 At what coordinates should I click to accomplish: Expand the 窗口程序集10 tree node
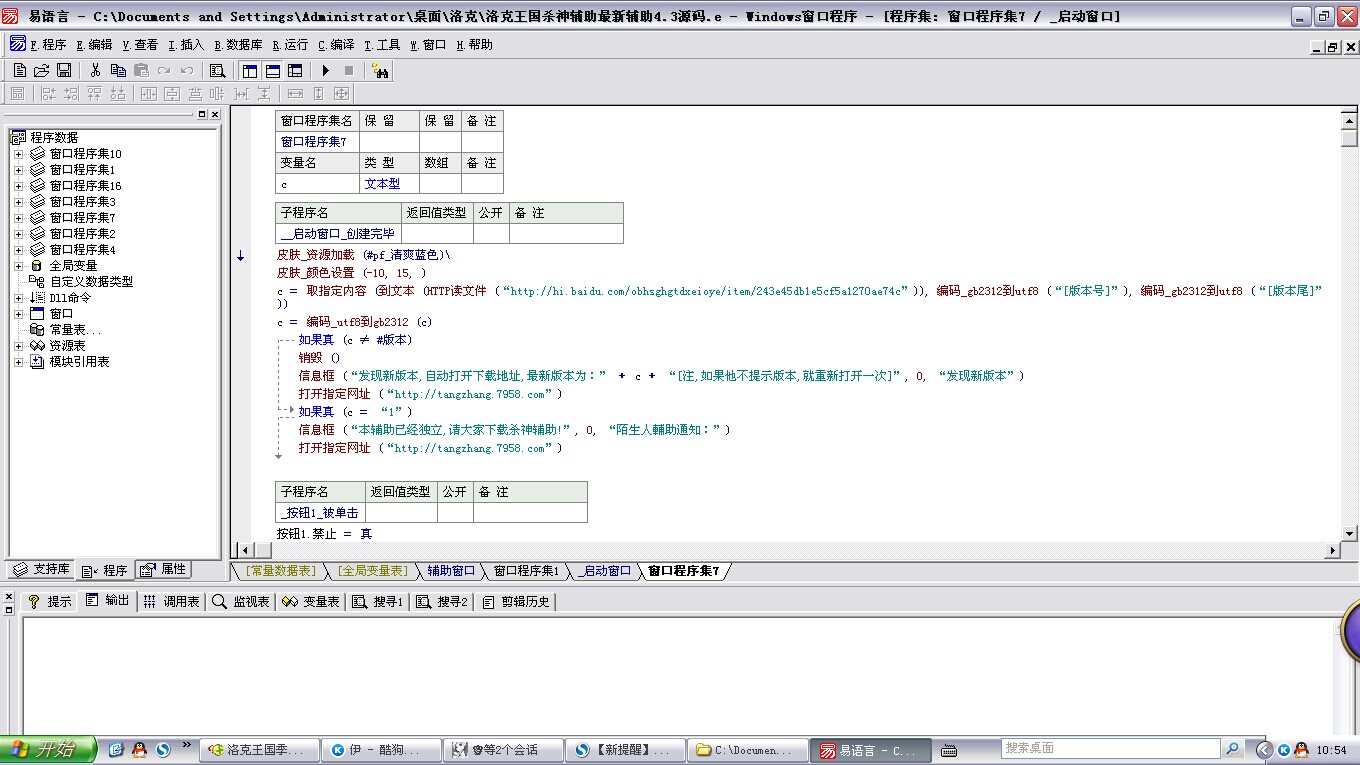pyautogui.click(x=18, y=154)
